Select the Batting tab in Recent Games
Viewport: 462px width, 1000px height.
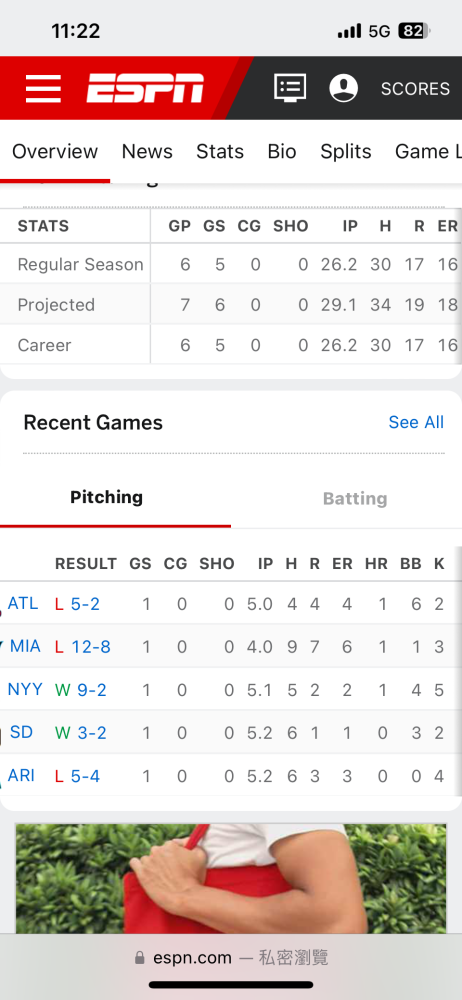[x=355, y=498]
